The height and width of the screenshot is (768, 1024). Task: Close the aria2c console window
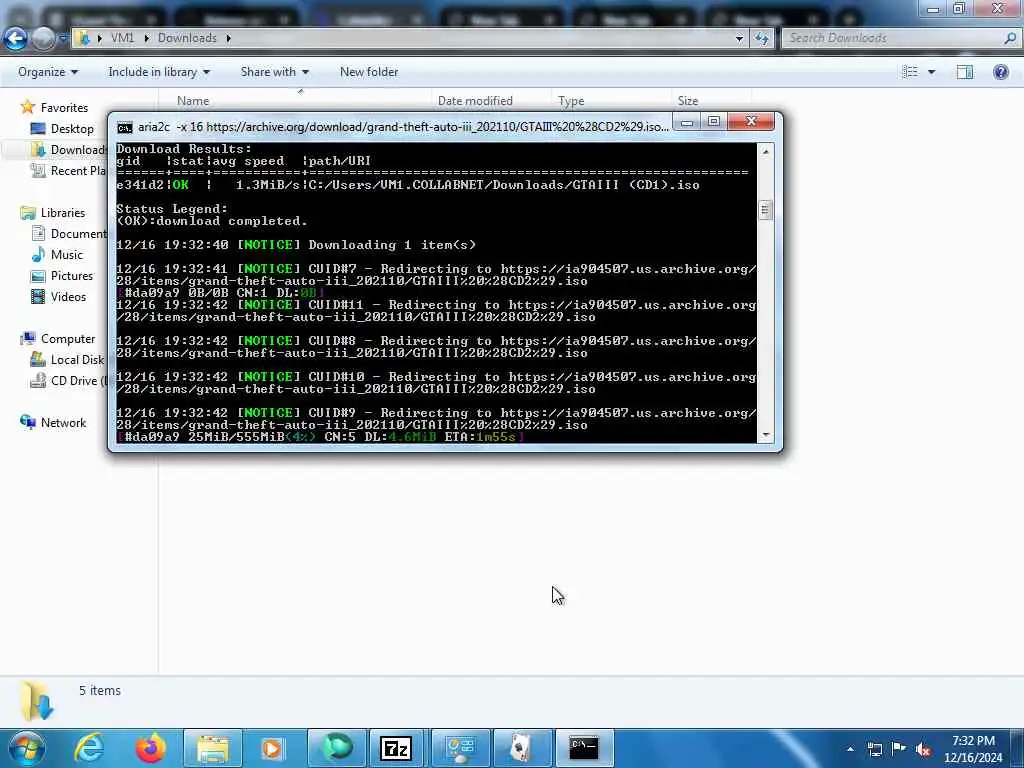click(x=751, y=121)
